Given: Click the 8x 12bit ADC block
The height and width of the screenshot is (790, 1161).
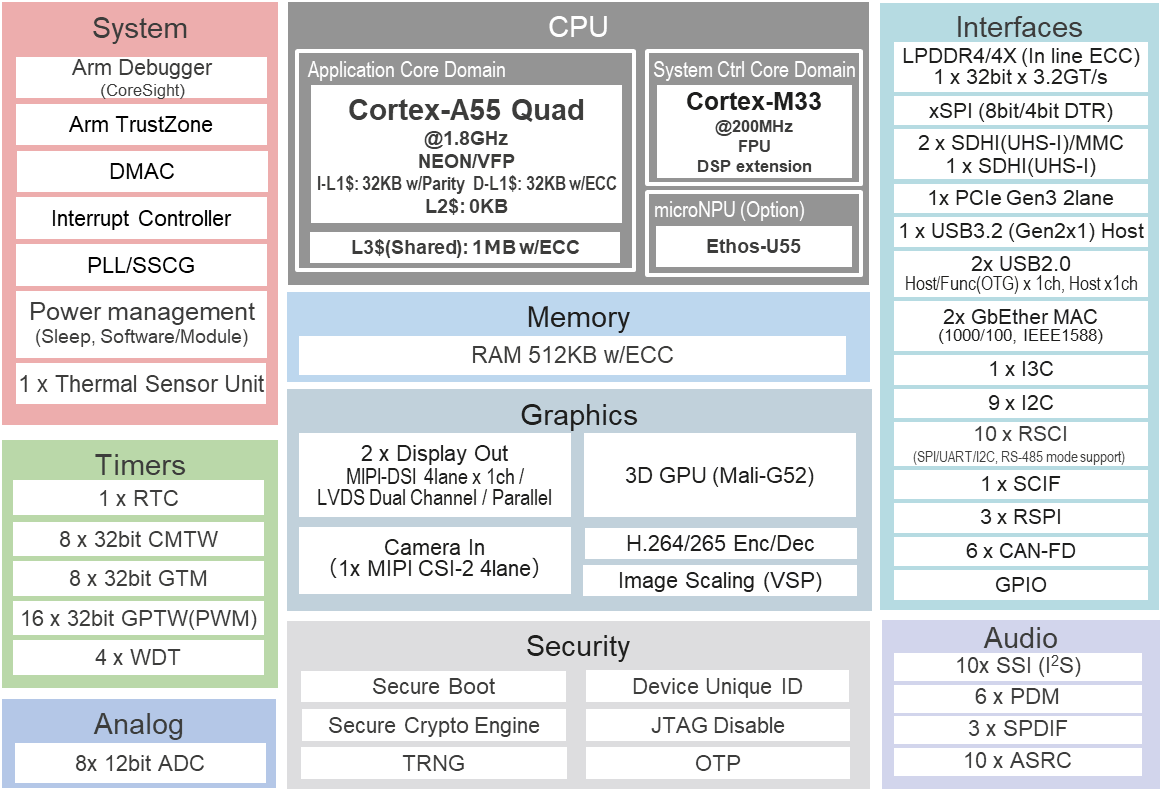Looking at the screenshot, I should coord(140,763).
